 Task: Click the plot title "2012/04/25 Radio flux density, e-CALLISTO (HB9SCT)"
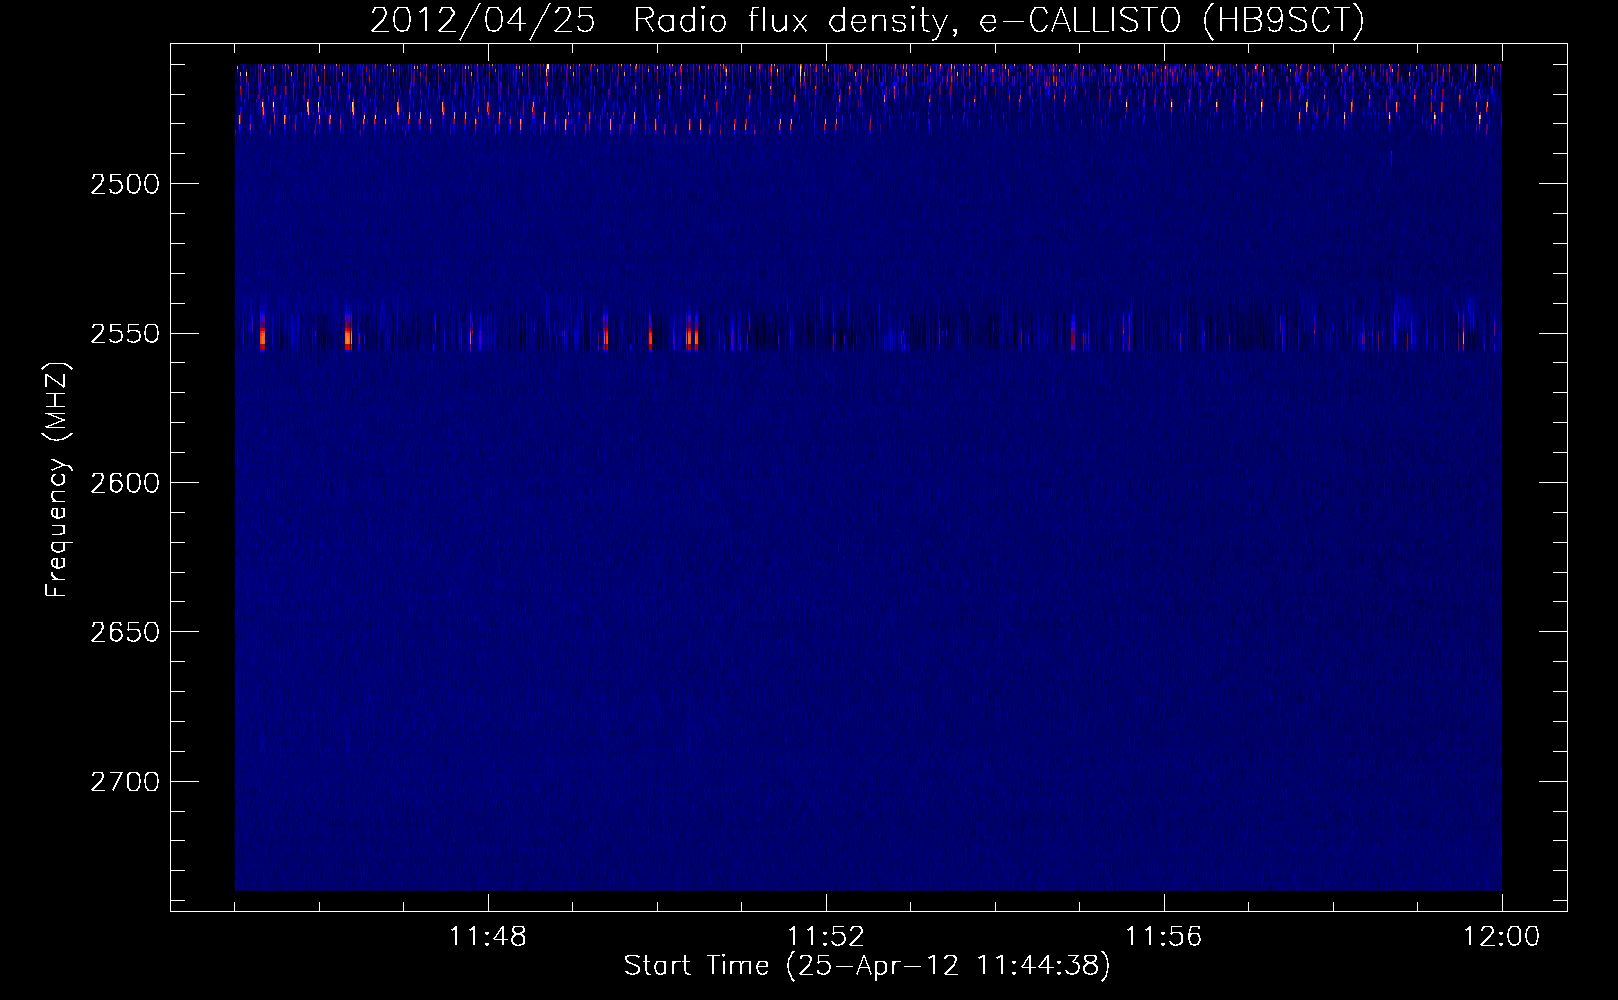pos(867,20)
